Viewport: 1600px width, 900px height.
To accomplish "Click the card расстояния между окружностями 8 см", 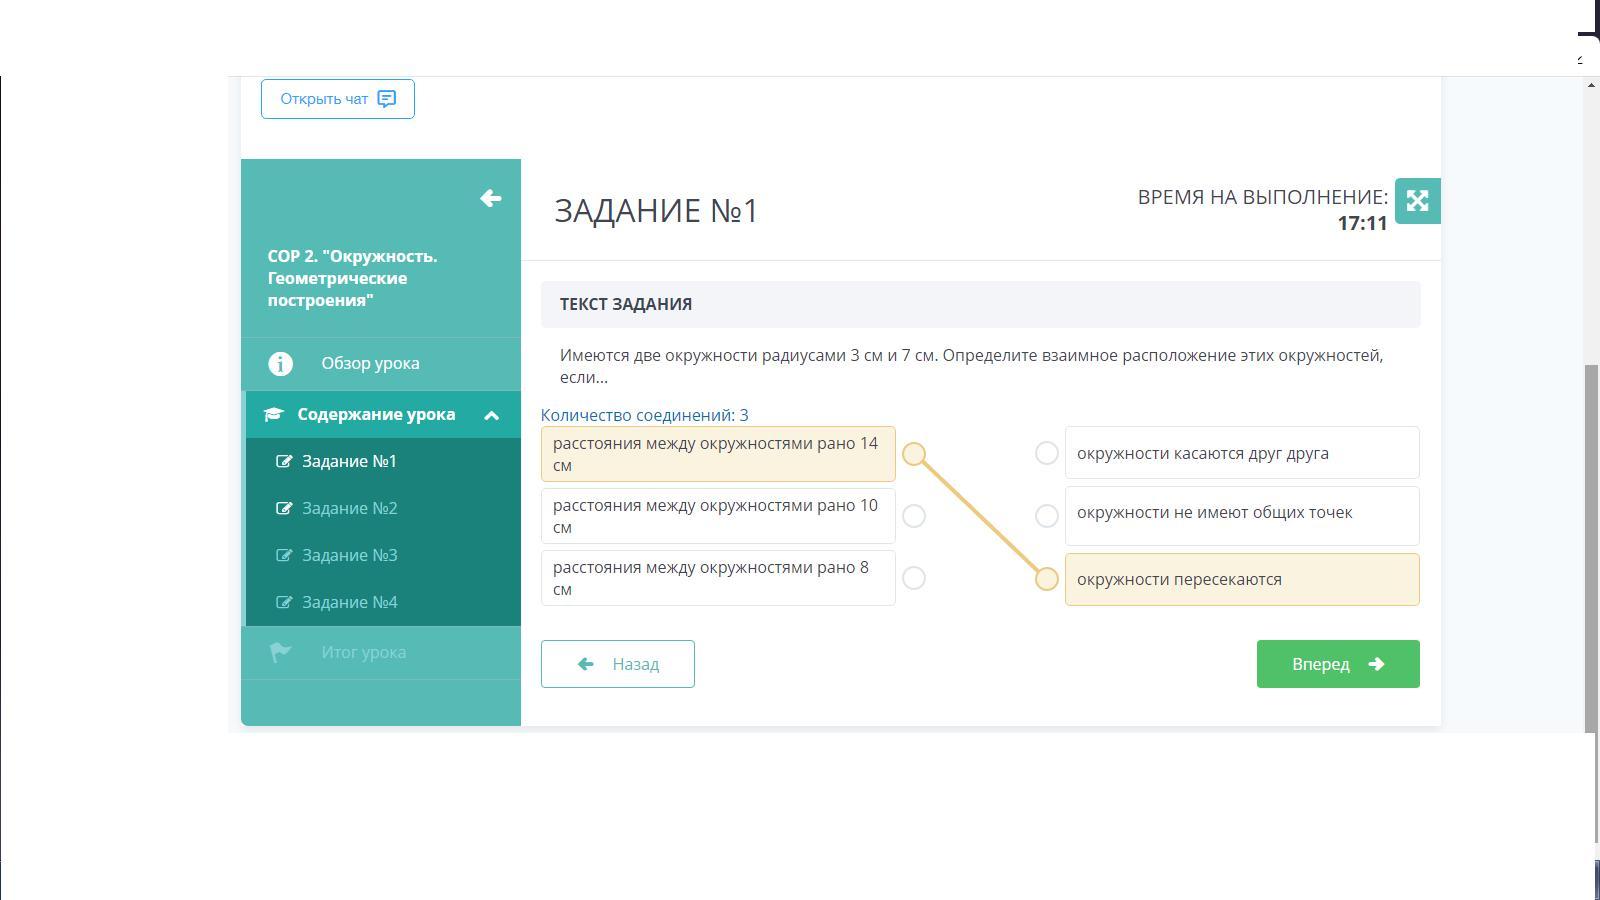I will click(718, 578).
